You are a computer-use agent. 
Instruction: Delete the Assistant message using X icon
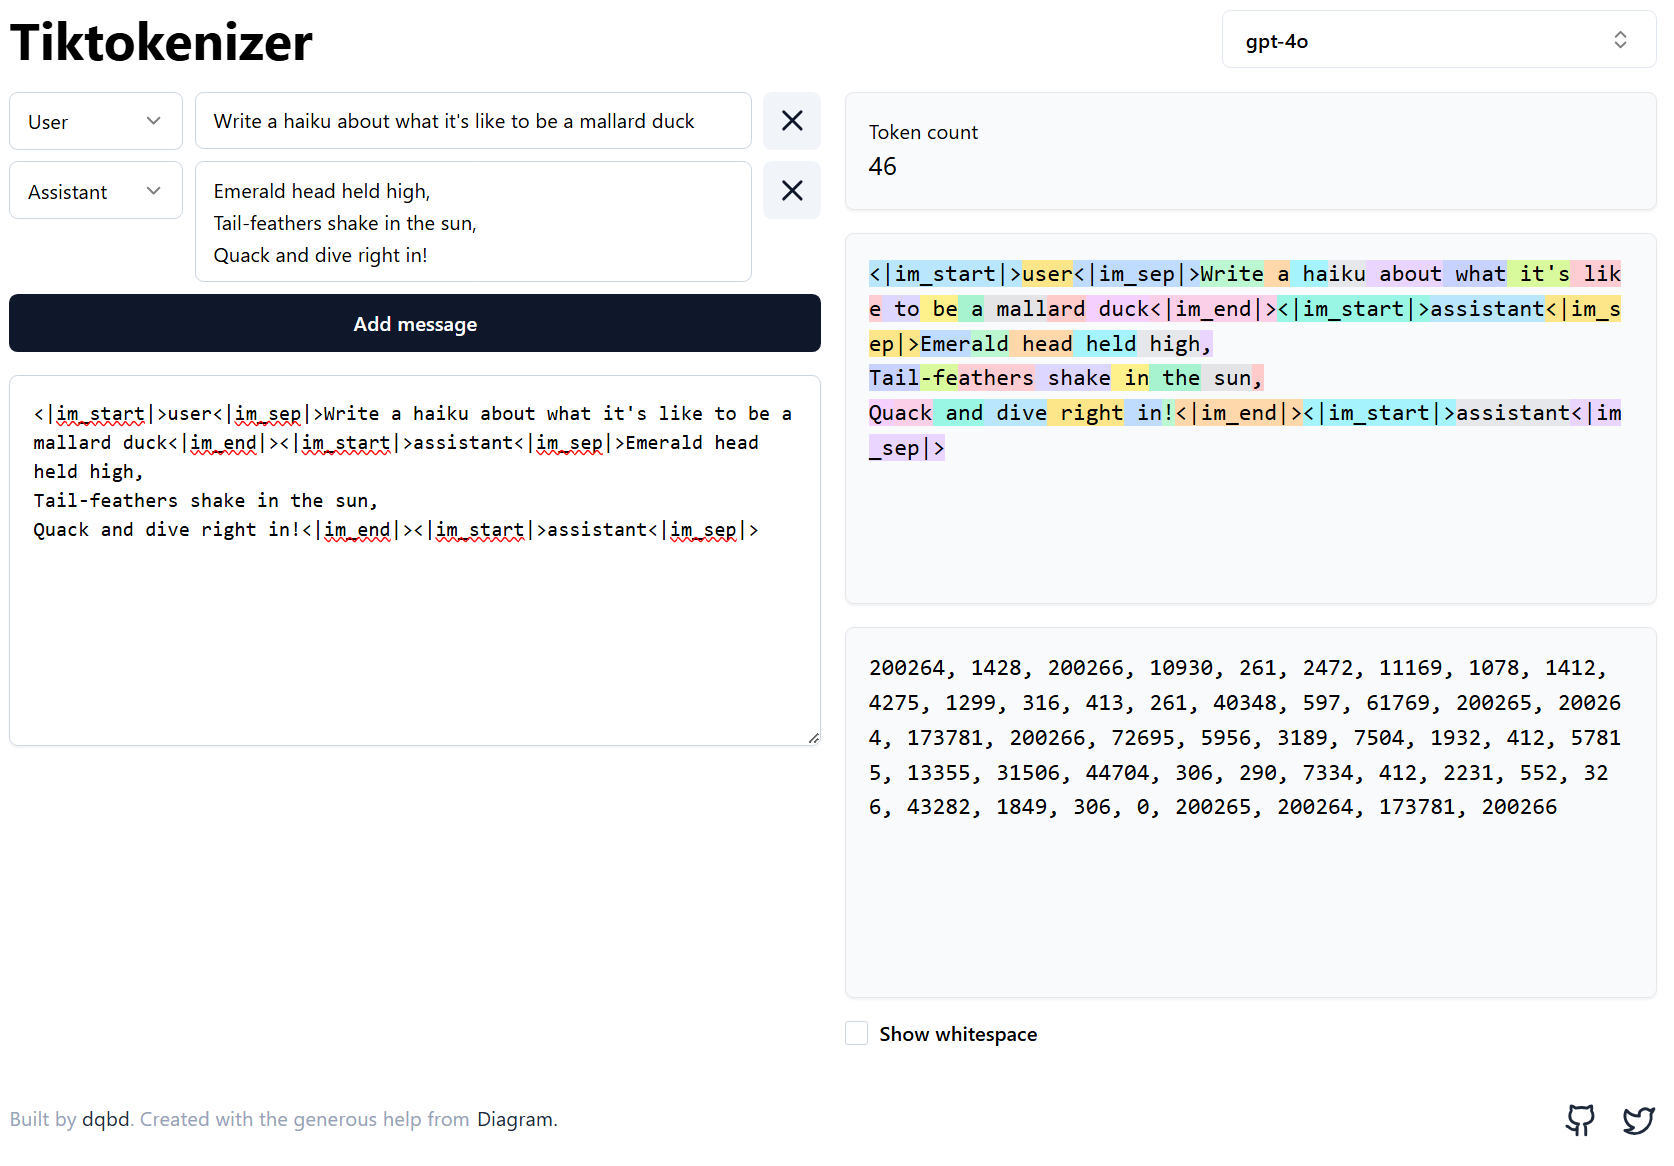click(x=792, y=190)
